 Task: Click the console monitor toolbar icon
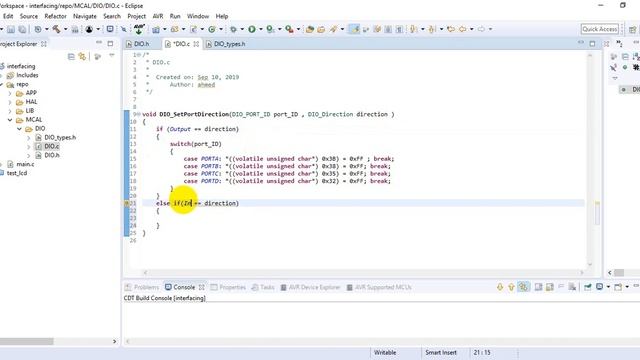110,29
